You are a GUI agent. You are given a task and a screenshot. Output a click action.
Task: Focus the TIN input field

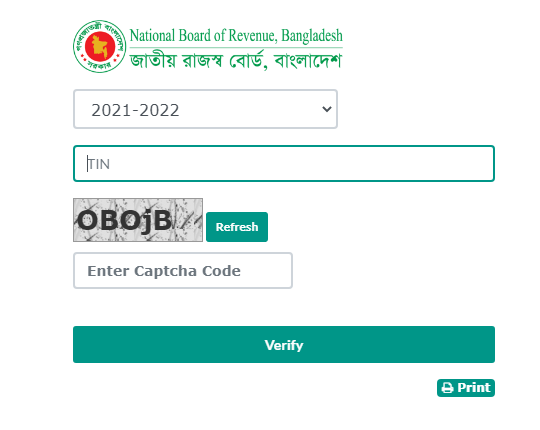click(x=284, y=164)
